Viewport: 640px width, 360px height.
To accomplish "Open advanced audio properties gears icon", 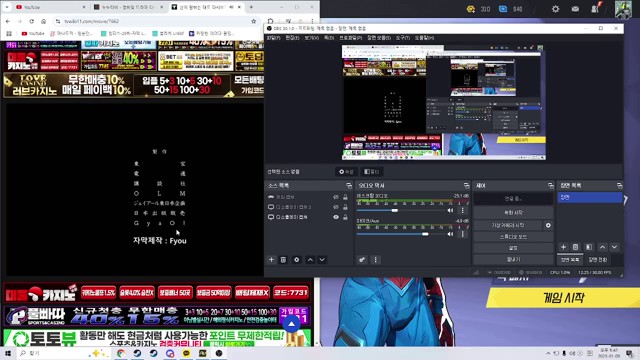I will coord(362,260).
